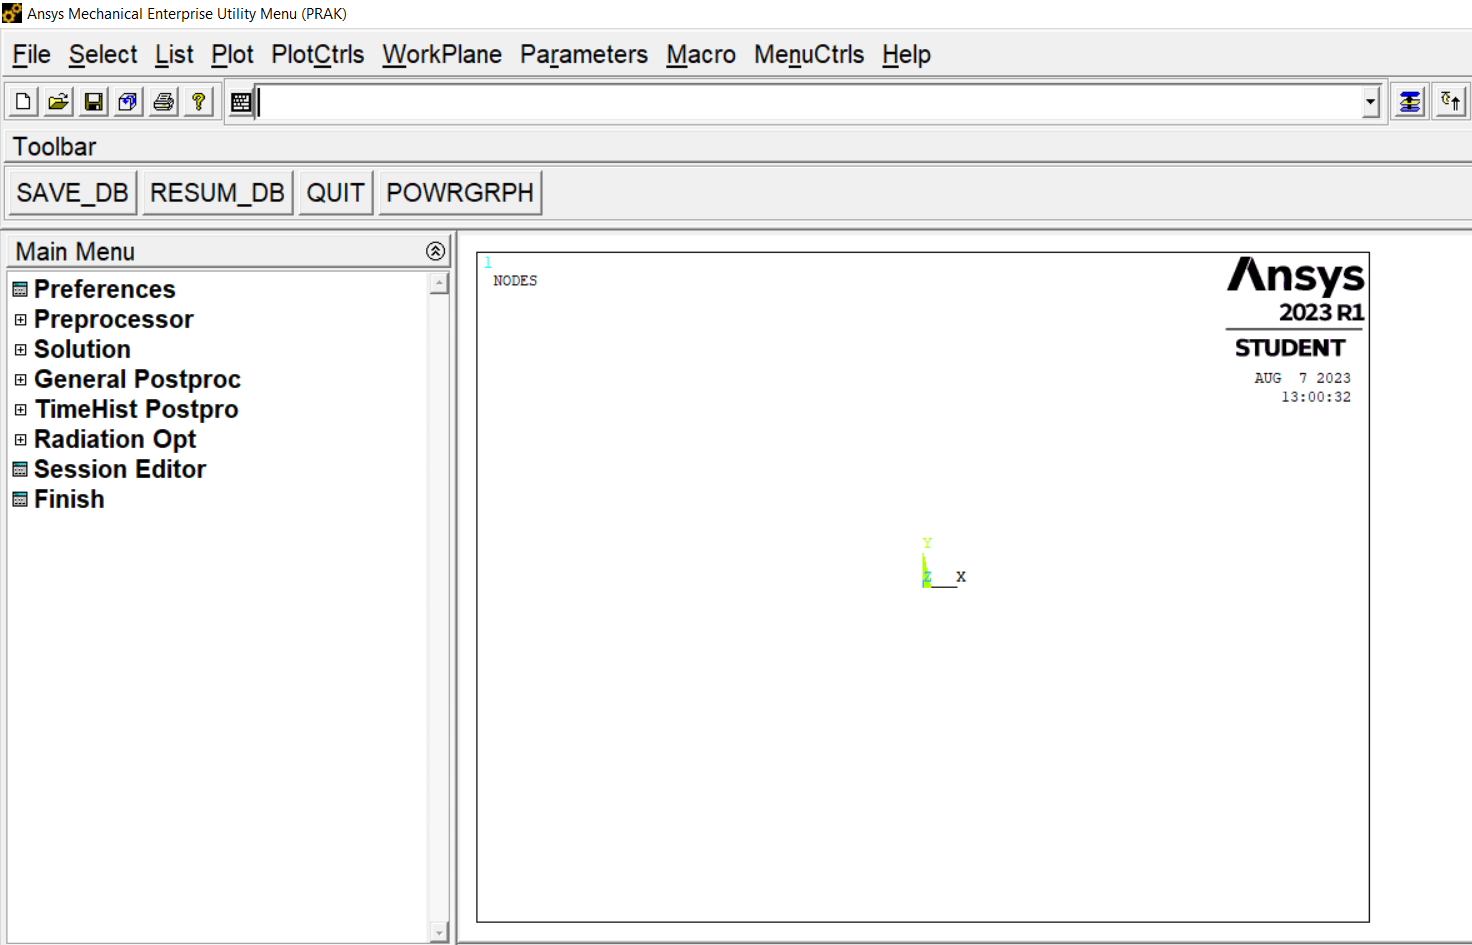The image size is (1472, 945).
Task: Open the WorkPlane menu
Action: (x=442, y=55)
